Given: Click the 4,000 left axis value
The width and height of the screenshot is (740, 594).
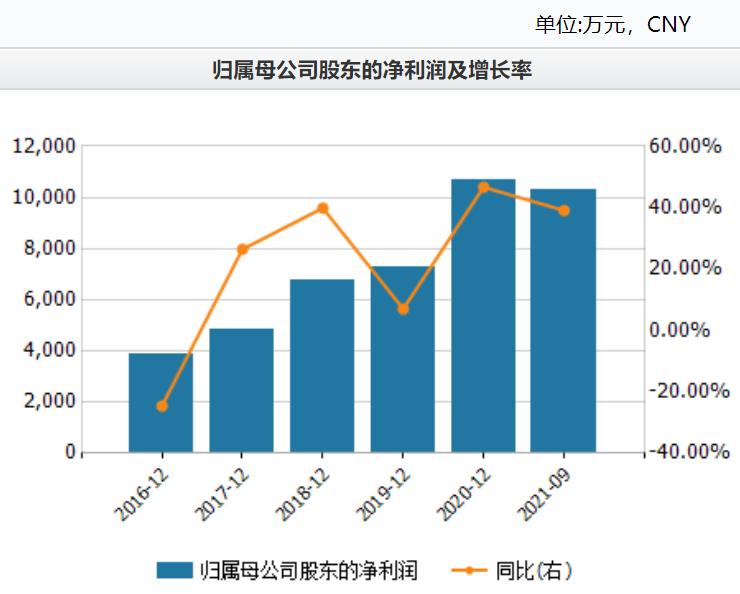Looking at the screenshot, I should tap(50, 350).
